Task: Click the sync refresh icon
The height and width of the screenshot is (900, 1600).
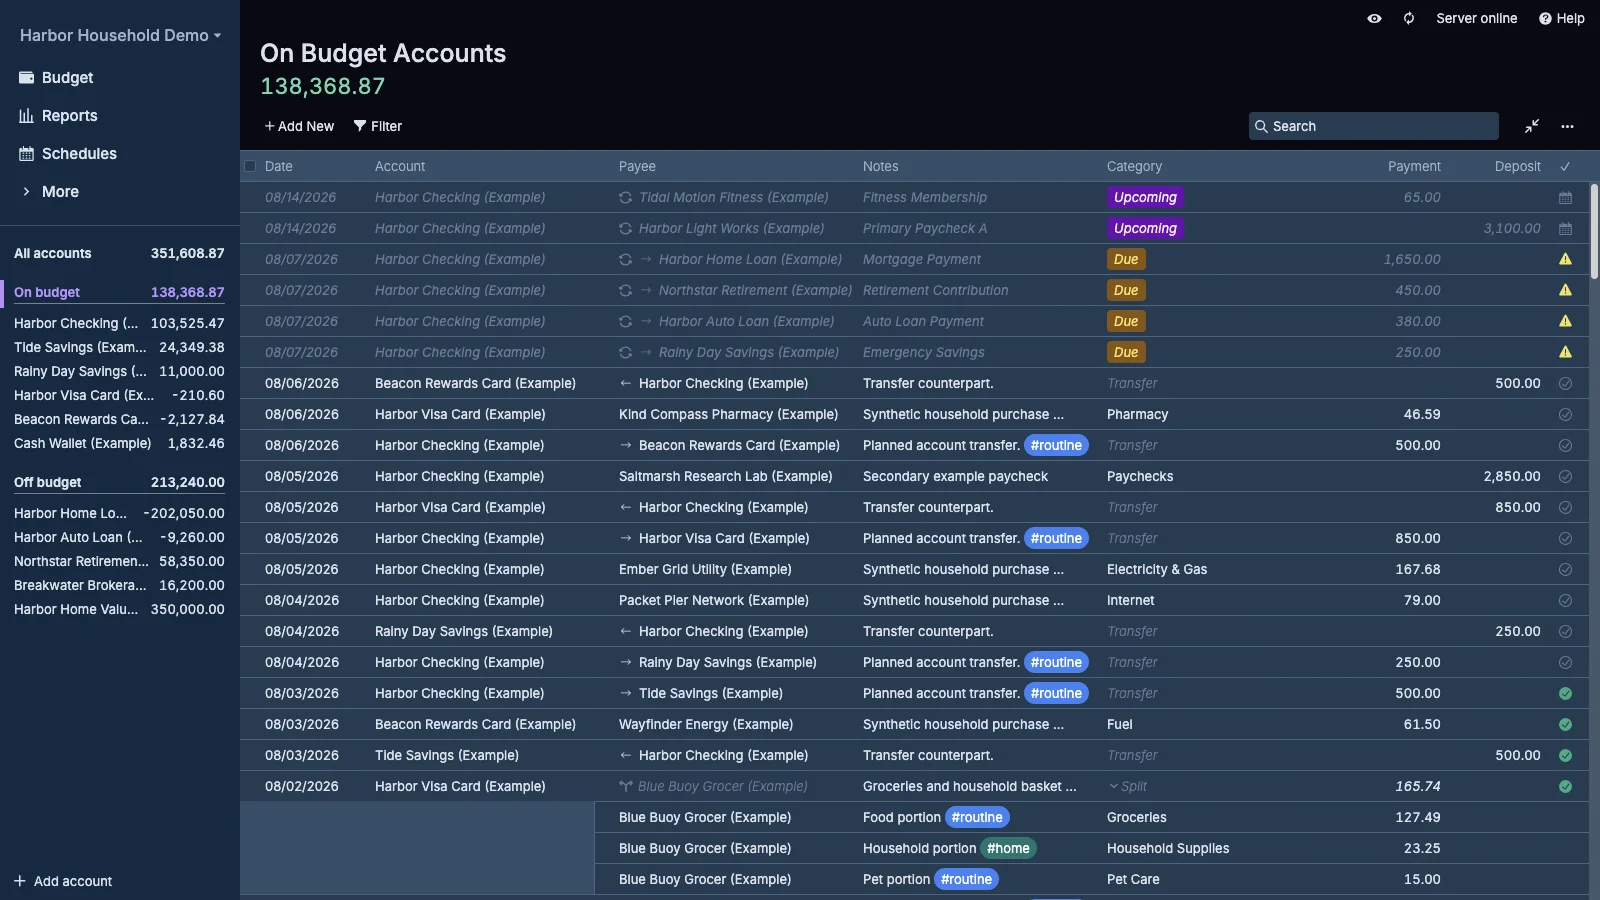Action: pos(1409,18)
